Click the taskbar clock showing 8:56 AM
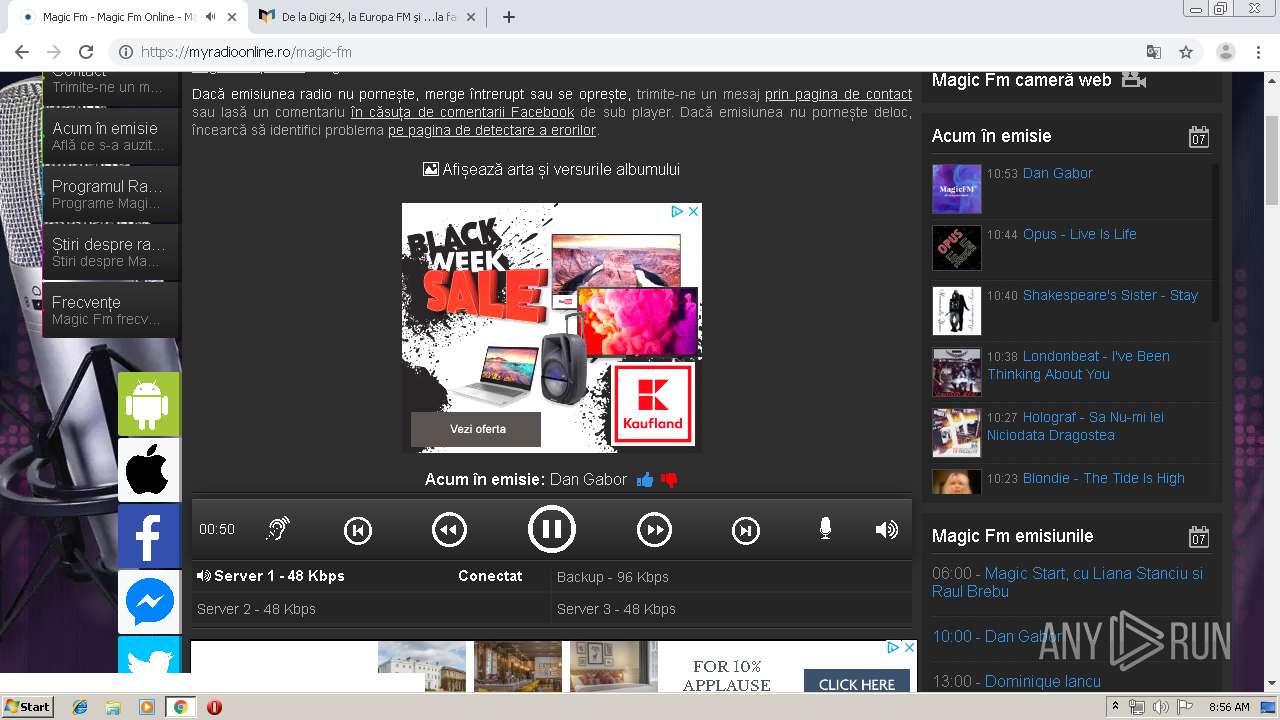Viewport: 1280px width, 720px height. click(1229, 707)
